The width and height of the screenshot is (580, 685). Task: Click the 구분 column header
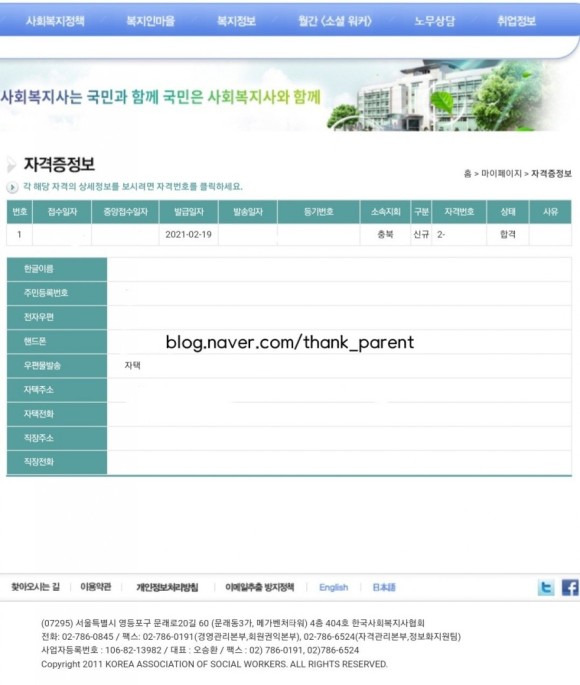click(x=421, y=212)
